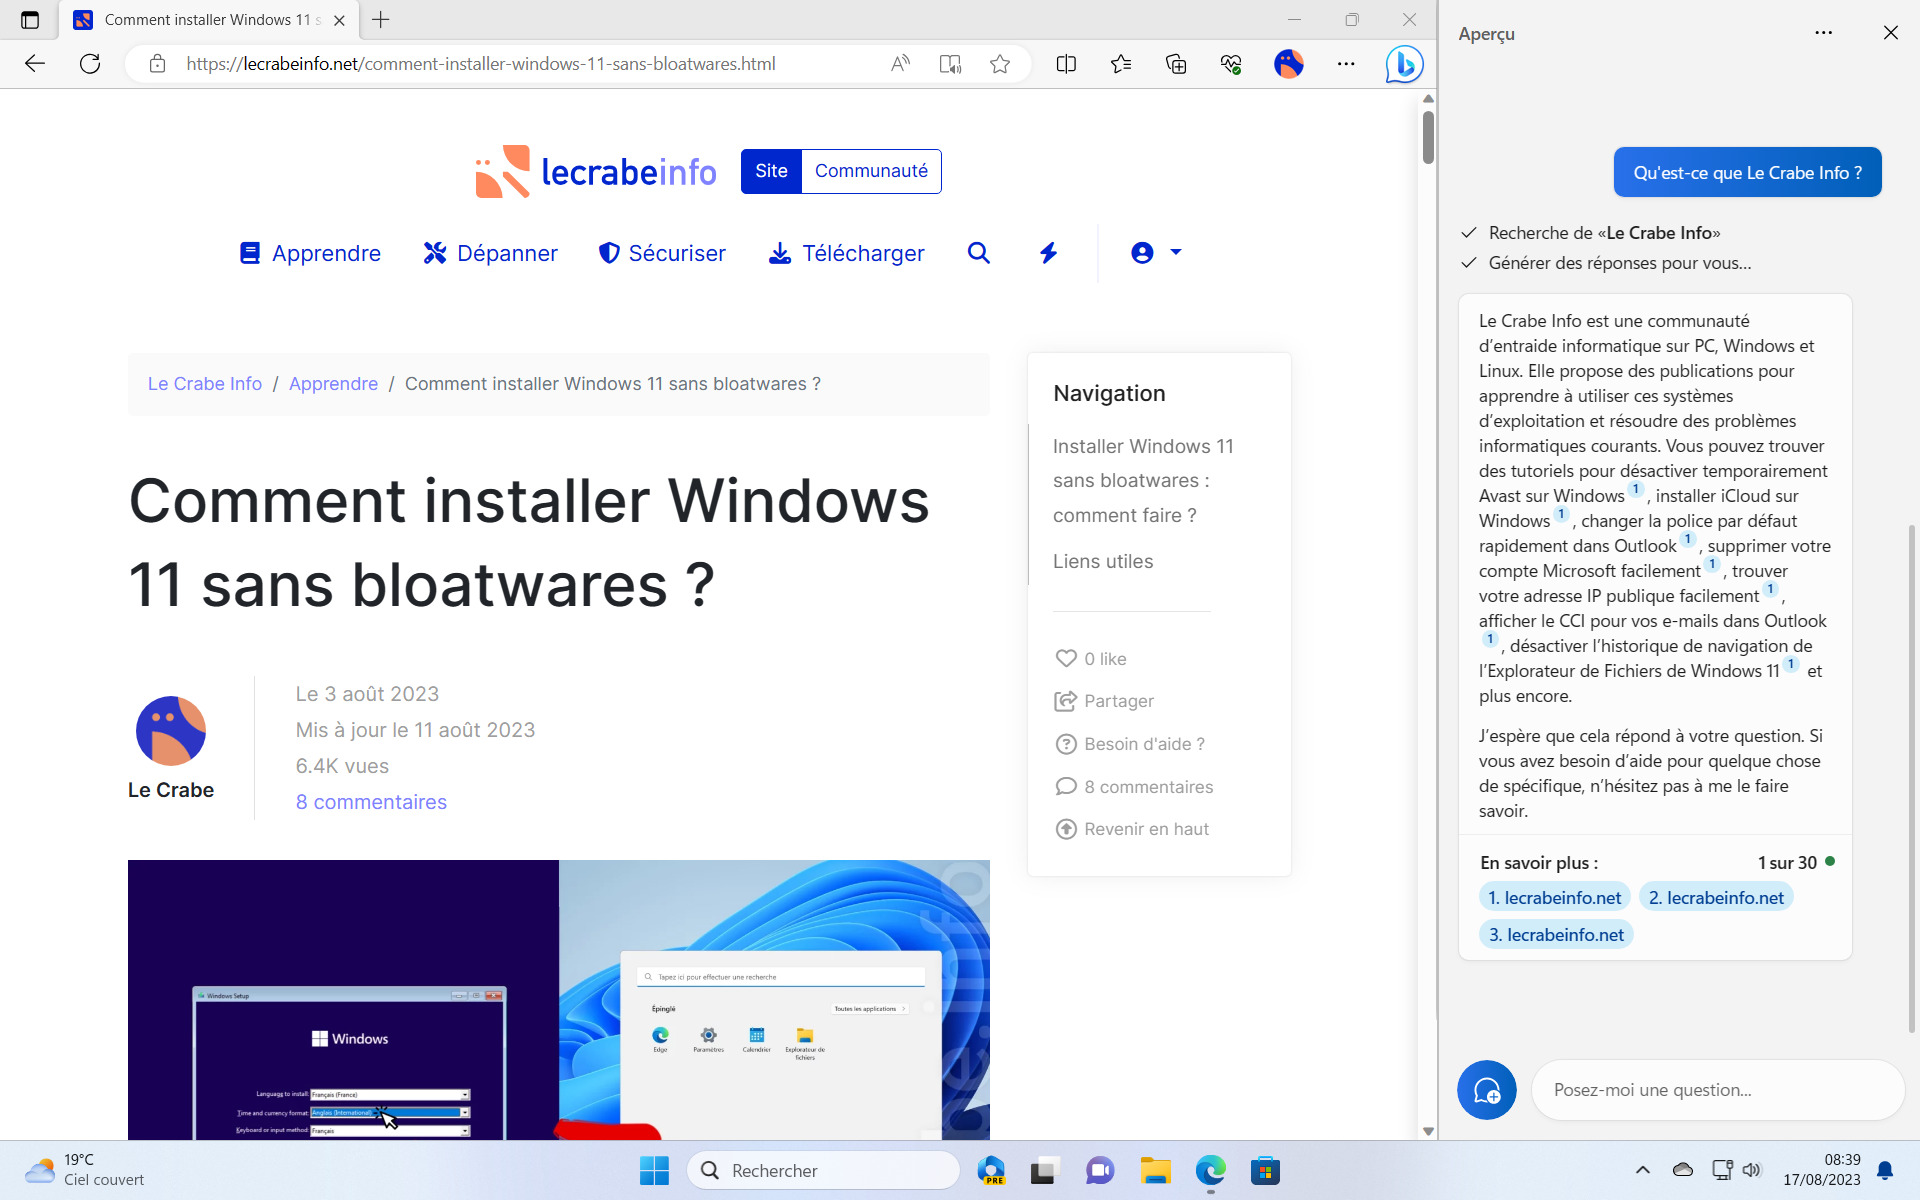Screen dimensions: 1920x1200
Task: Click Revenir en haut
Action: [1132, 829]
